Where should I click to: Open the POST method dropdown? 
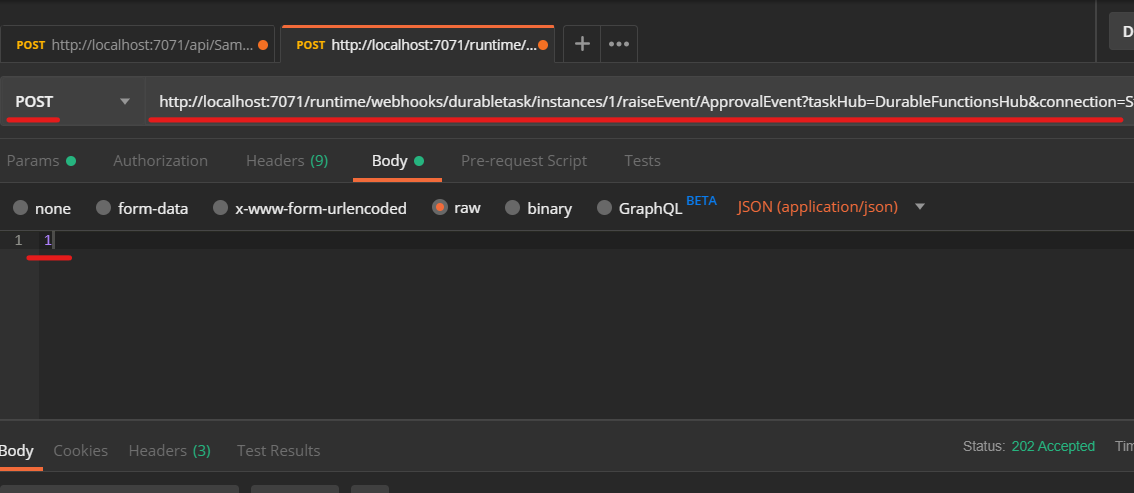72,101
